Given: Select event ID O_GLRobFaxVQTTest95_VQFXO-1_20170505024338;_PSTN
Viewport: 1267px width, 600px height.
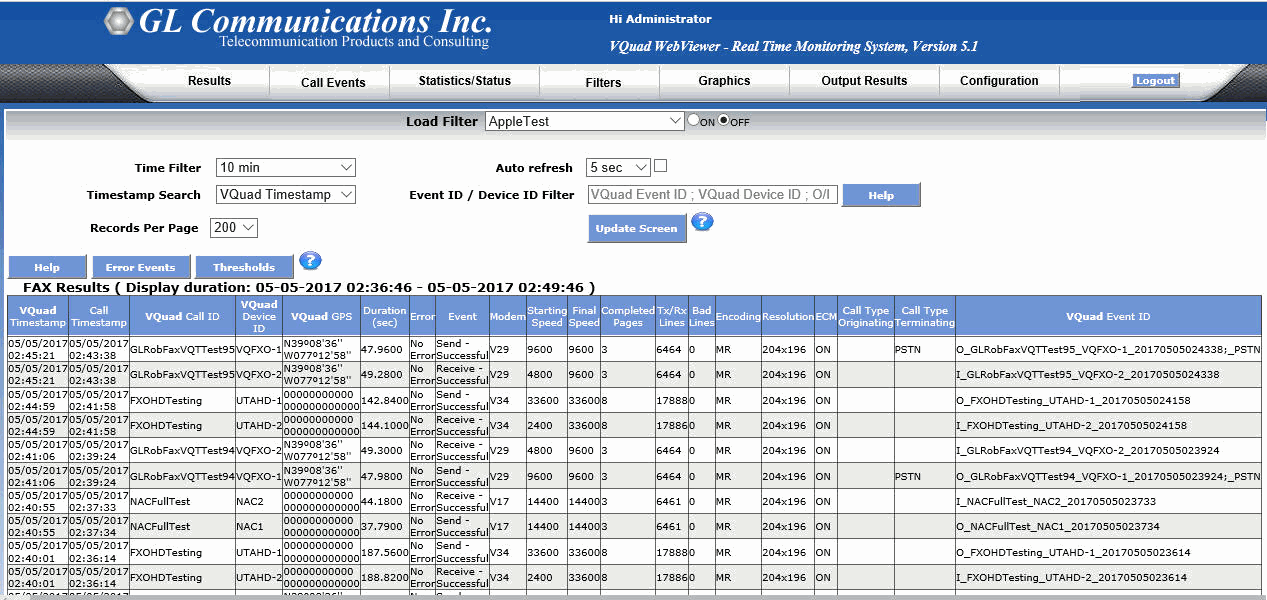Looking at the screenshot, I should pos(1108,349).
